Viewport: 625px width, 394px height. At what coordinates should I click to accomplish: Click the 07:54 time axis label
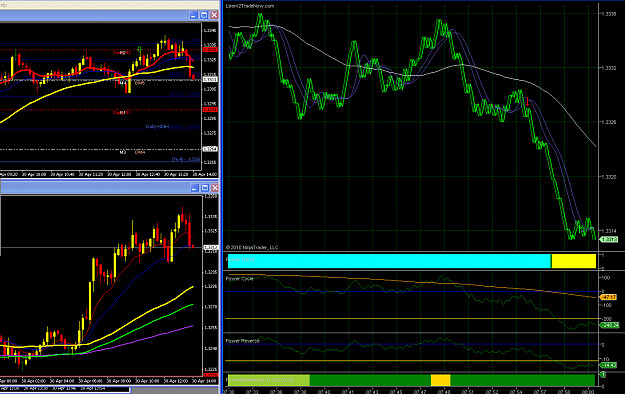(516, 392)
